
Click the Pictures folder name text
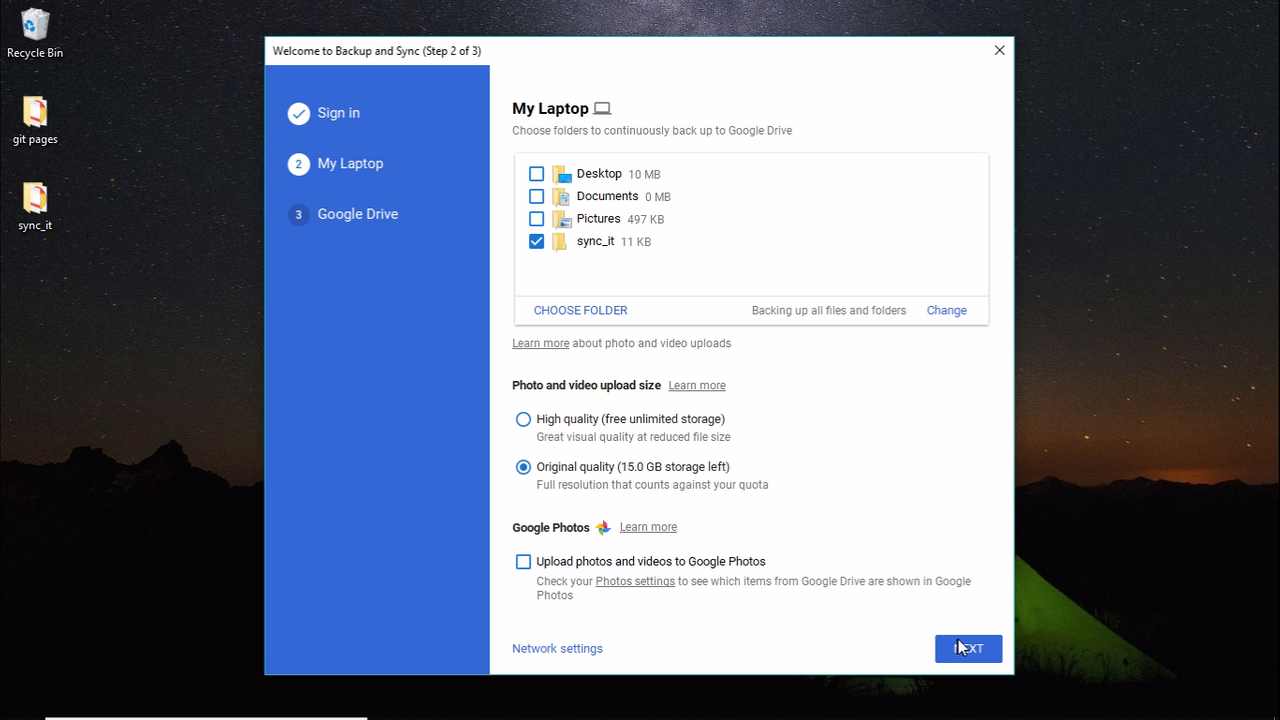tap(598, 219)
